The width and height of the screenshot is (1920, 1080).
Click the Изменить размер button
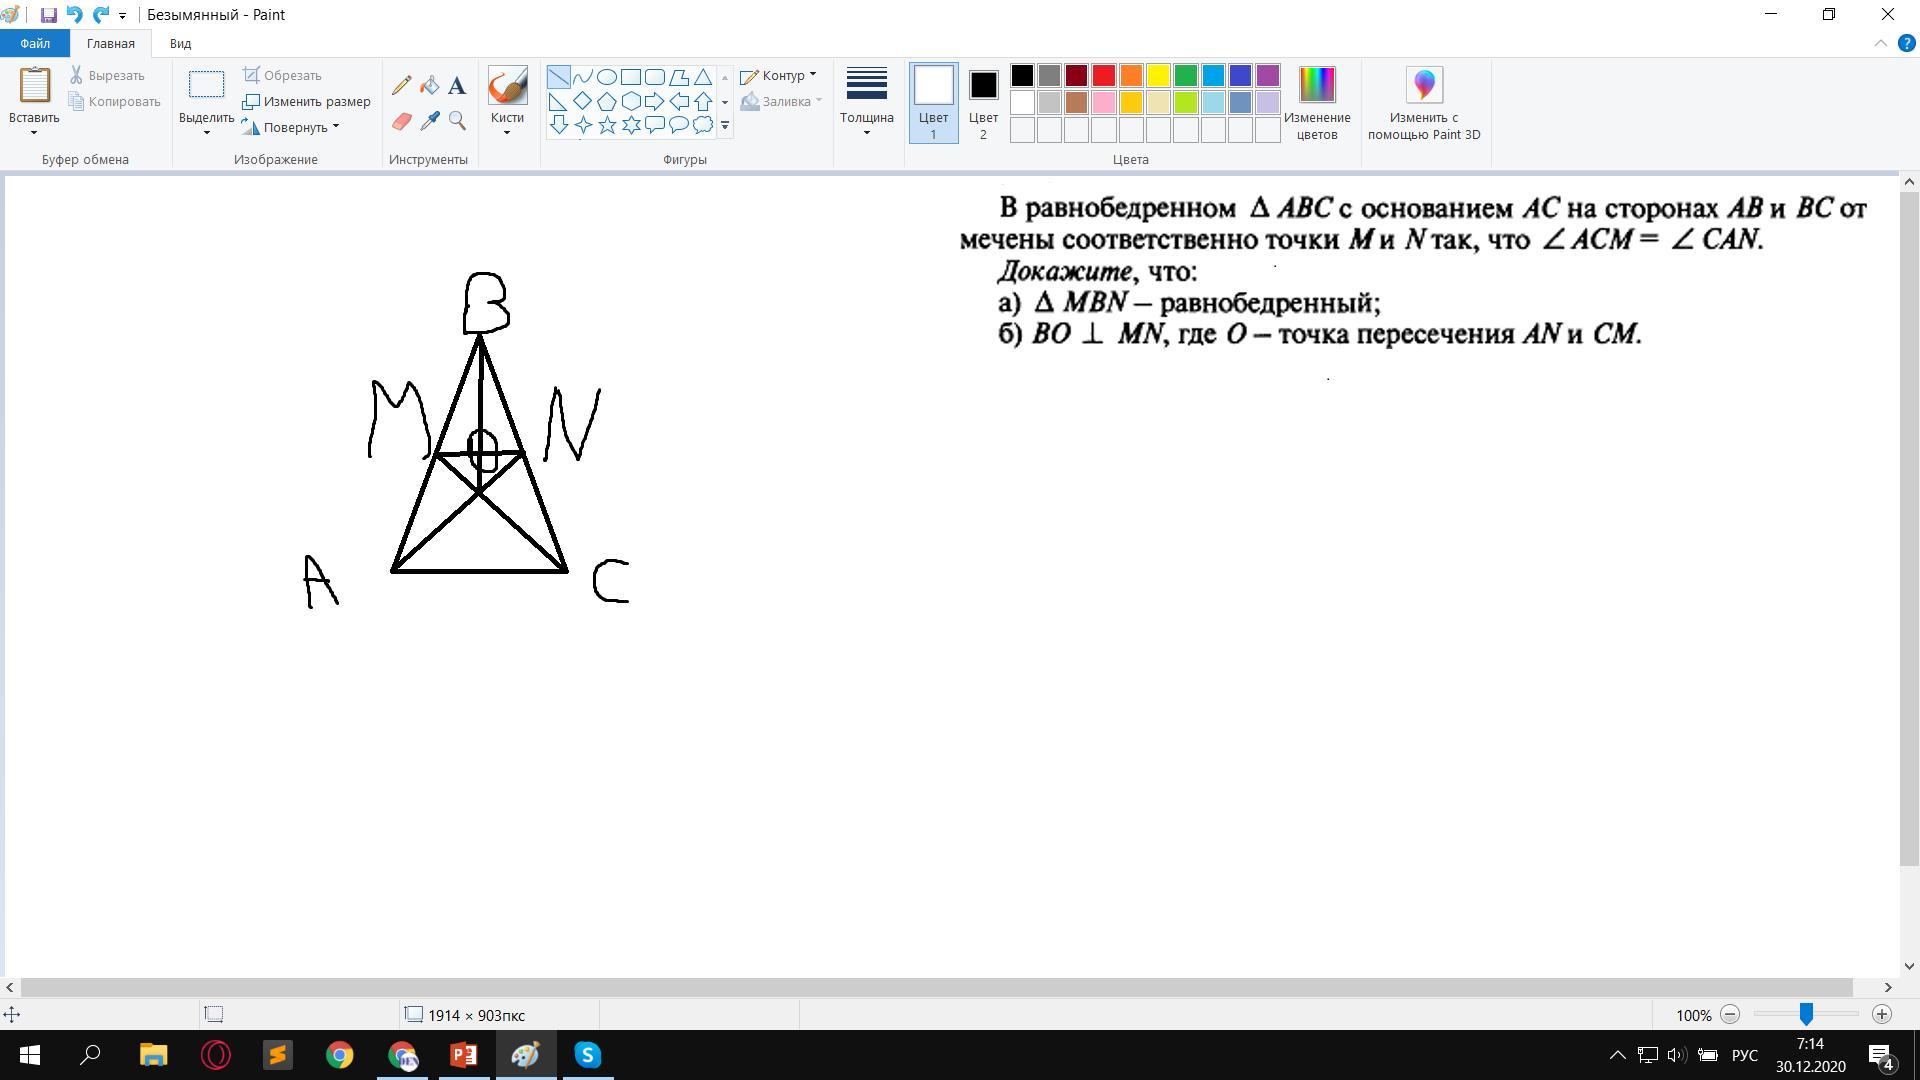click(307, 101)
